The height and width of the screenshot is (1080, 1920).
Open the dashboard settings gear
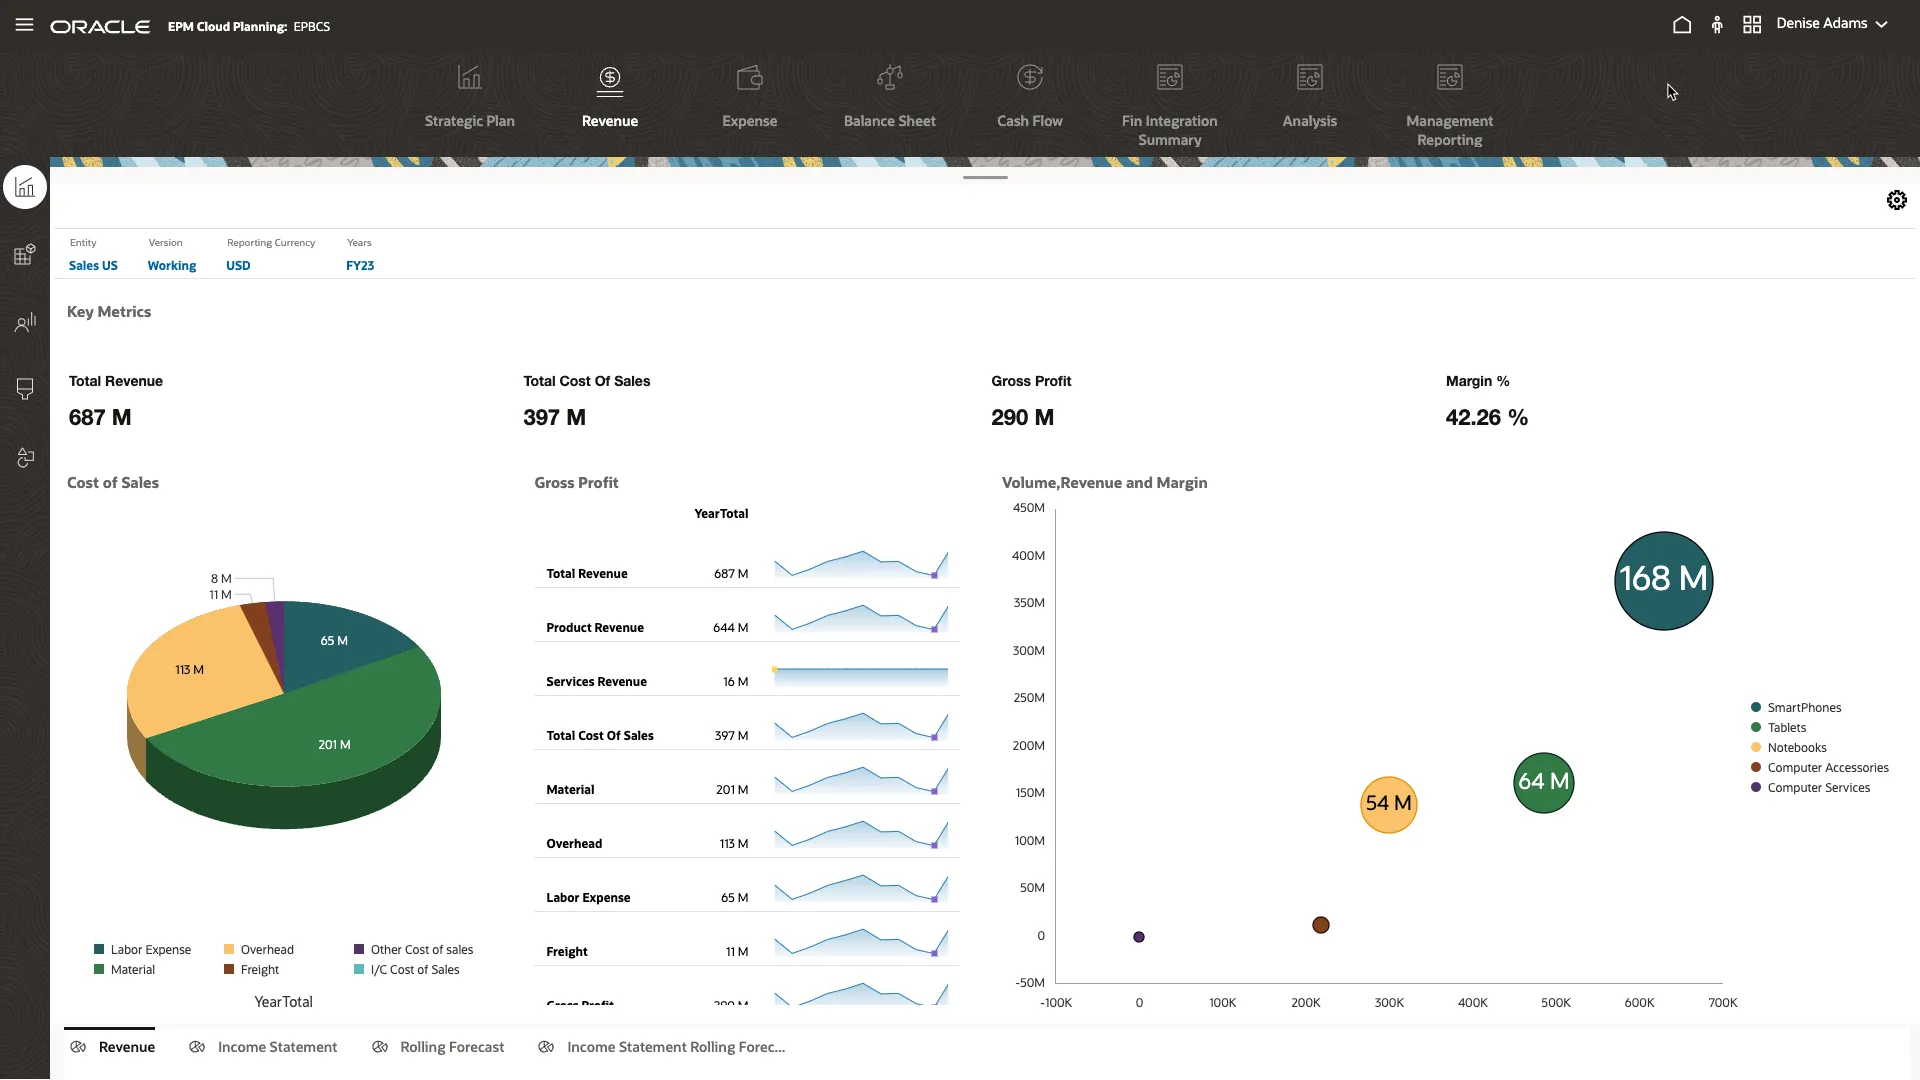(1897, 199)
